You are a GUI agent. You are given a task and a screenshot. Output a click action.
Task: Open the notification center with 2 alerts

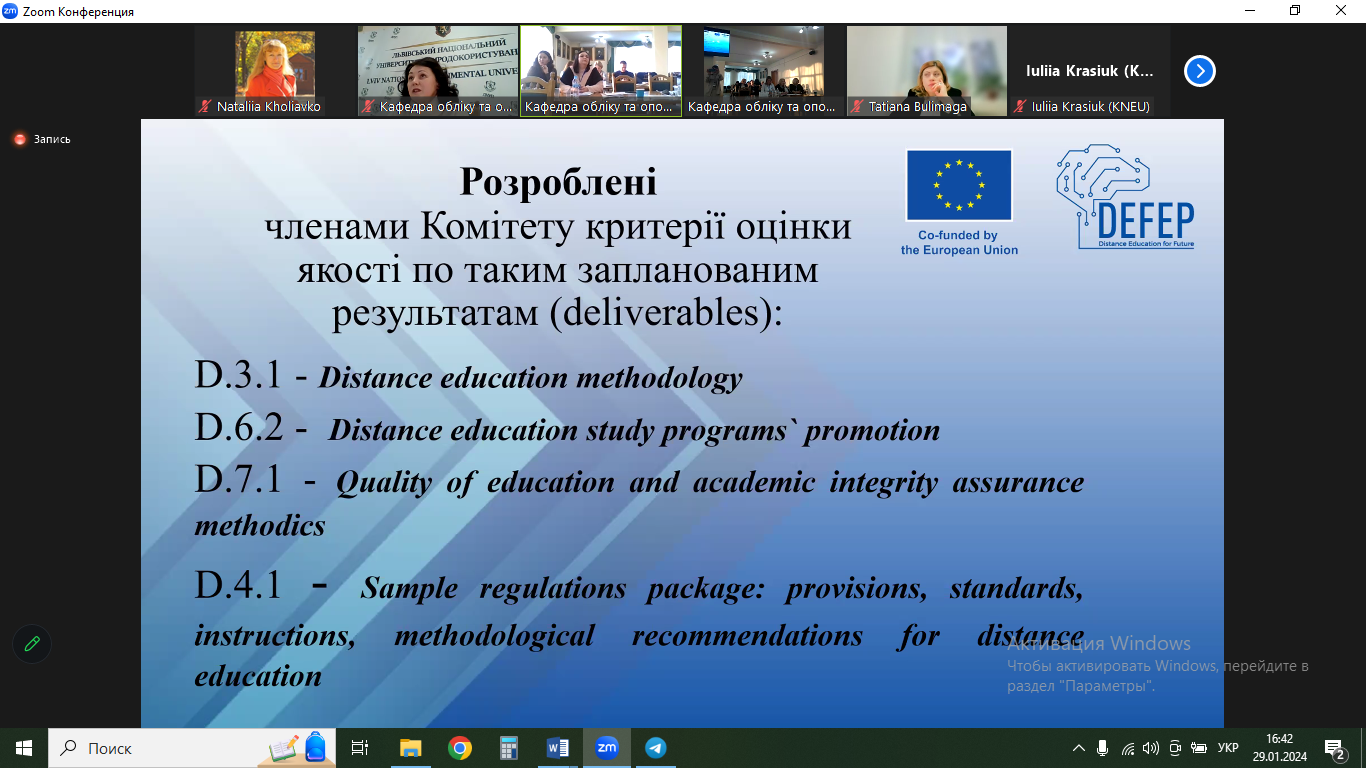click(1333, 748)
